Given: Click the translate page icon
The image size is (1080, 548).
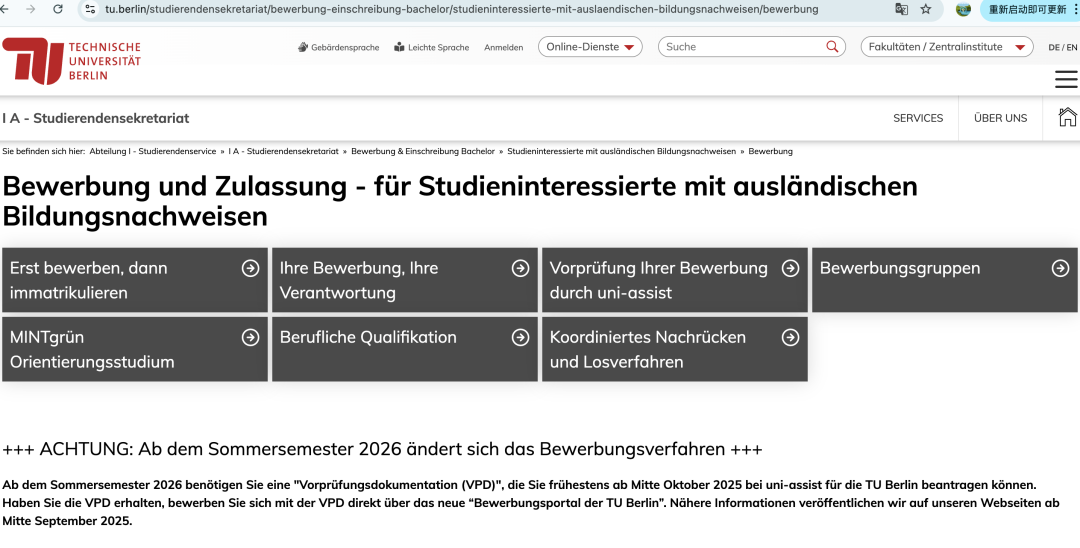Looking at the screenshot, I should (x=902, y=9).
